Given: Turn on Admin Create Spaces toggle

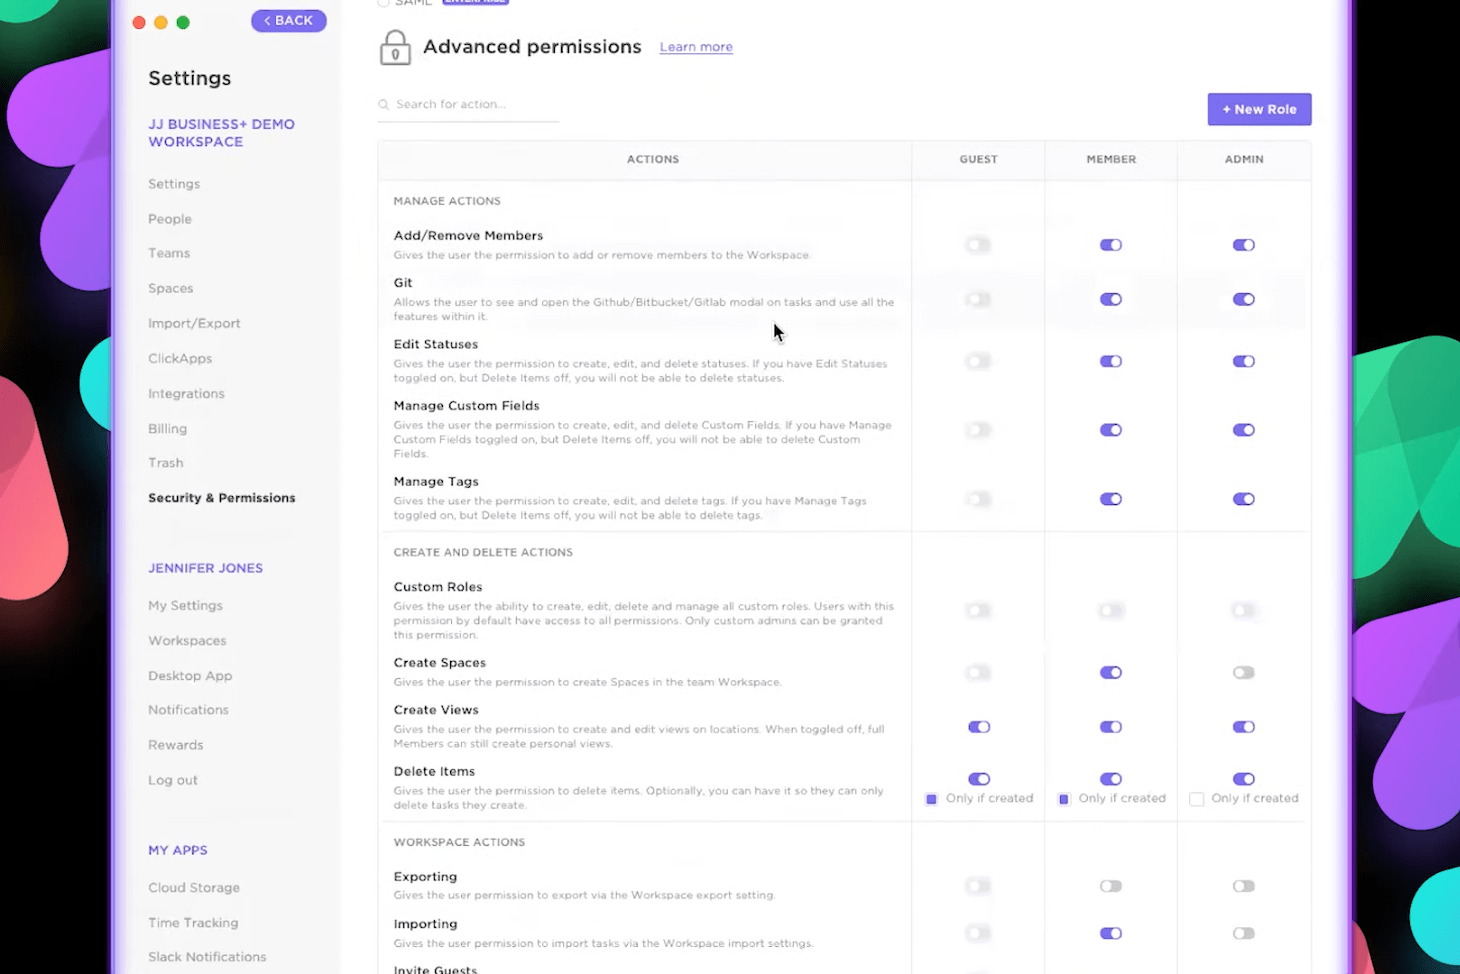Looking at the screenshot, I should [1243, 673].
